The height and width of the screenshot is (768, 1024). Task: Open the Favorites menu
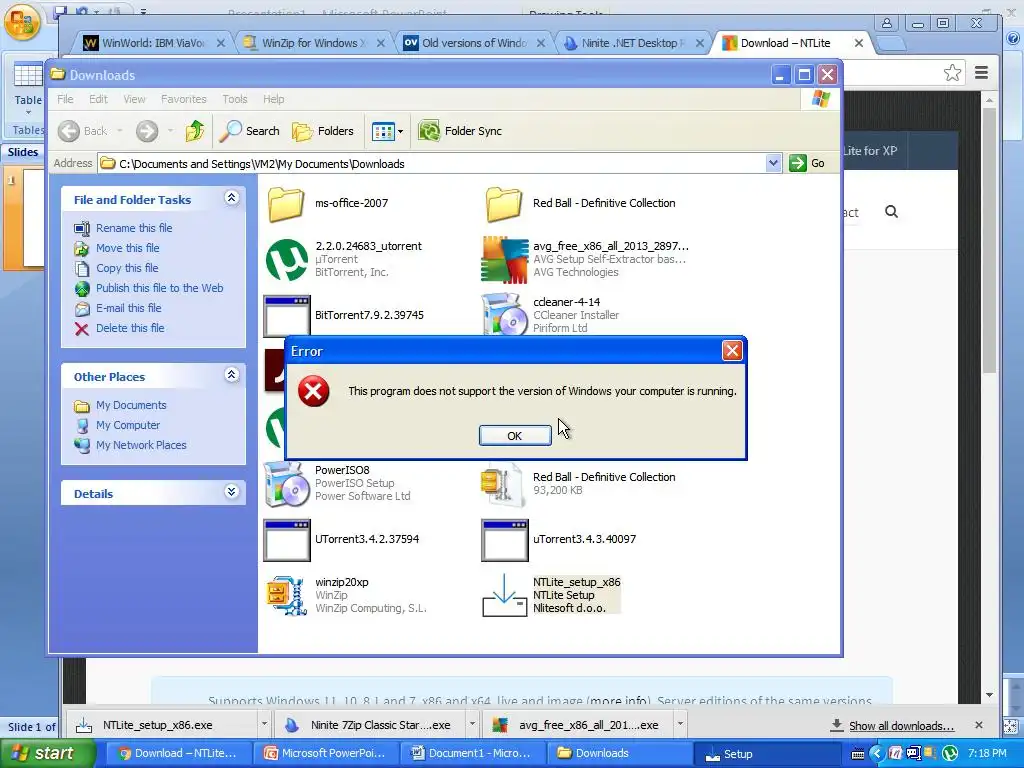point(184,99)
